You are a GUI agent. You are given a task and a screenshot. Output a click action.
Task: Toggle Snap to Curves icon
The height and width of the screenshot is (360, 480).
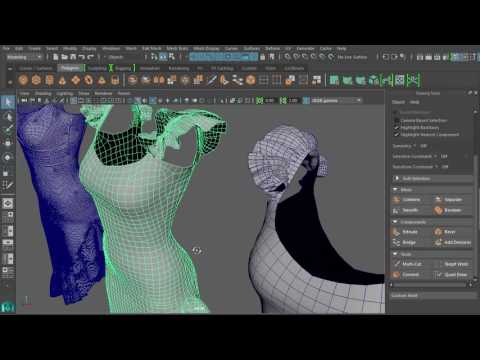pos(296,57)
